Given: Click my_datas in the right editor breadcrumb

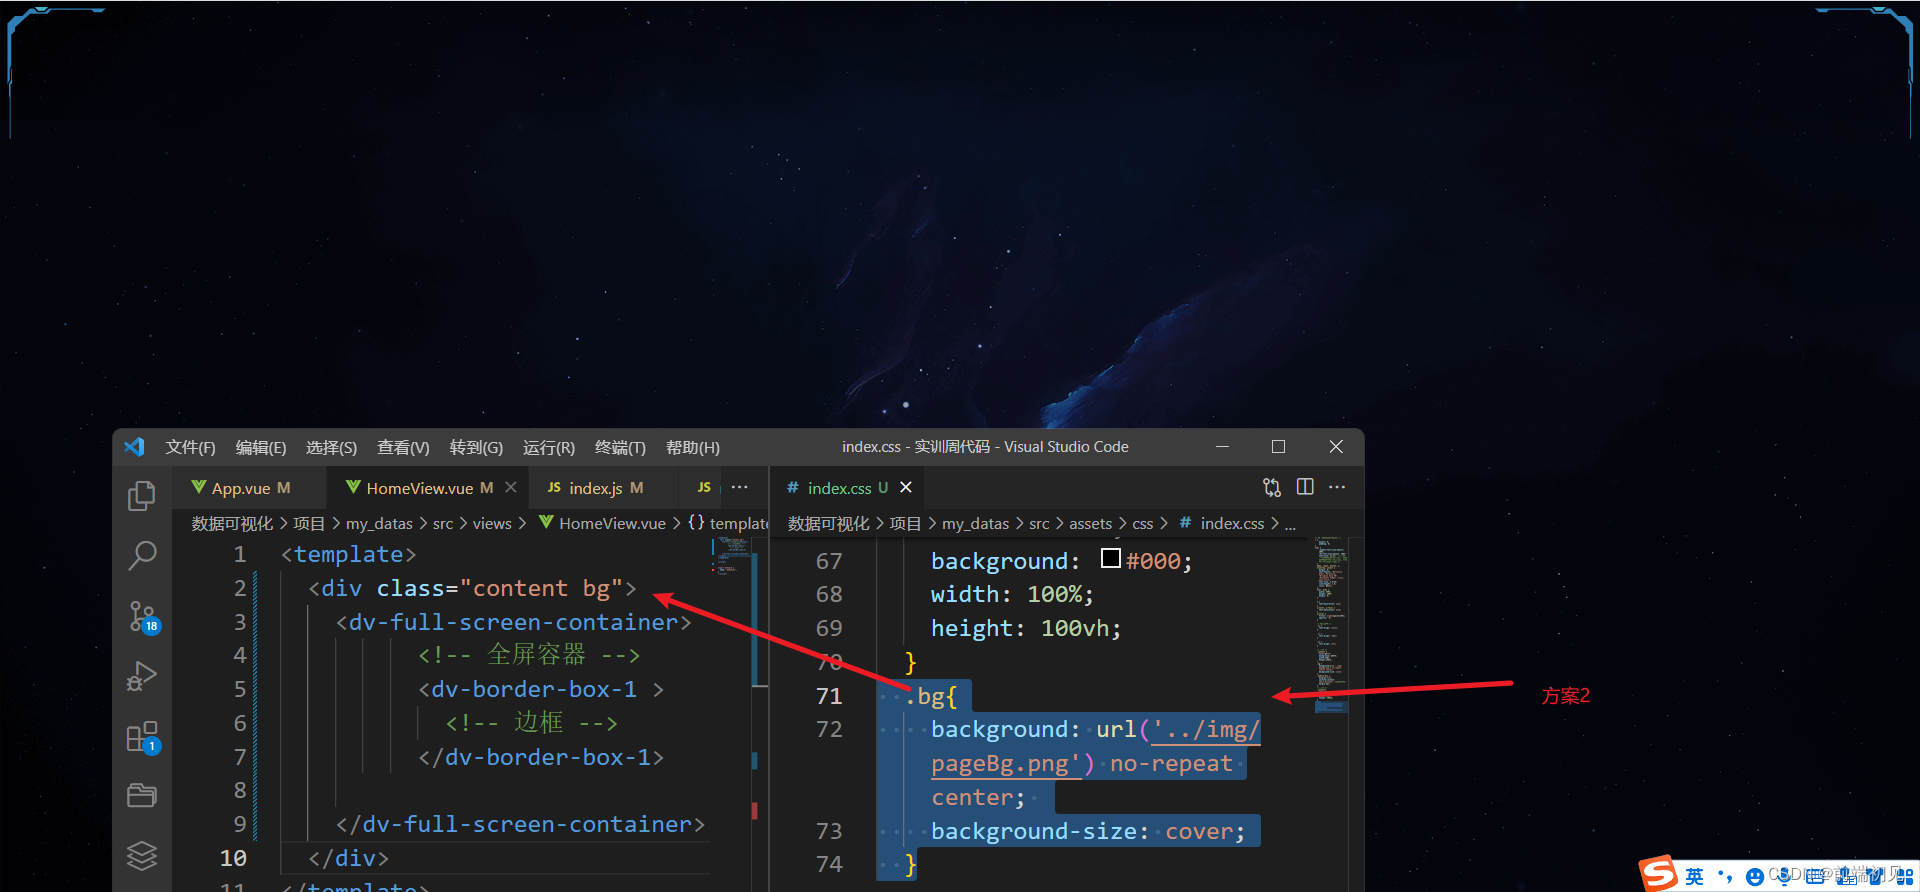Looking at the screenshot, I should [975, 523].
